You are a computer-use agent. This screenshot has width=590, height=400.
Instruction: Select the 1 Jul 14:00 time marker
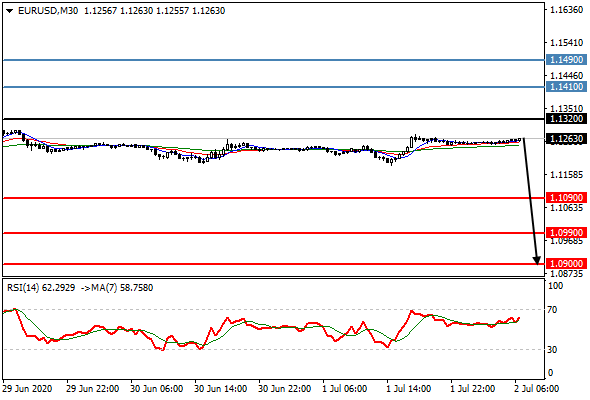(x=409, y=388)
